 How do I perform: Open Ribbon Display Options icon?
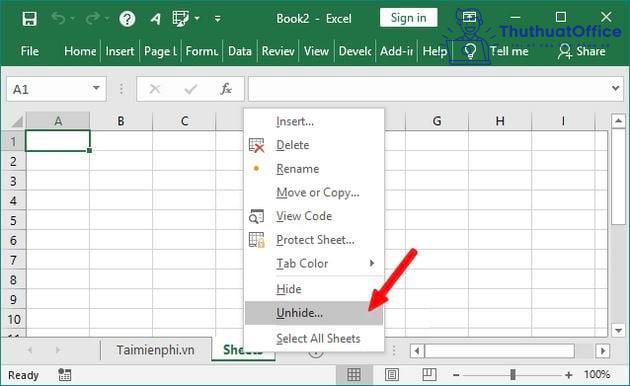pos(469,17)
